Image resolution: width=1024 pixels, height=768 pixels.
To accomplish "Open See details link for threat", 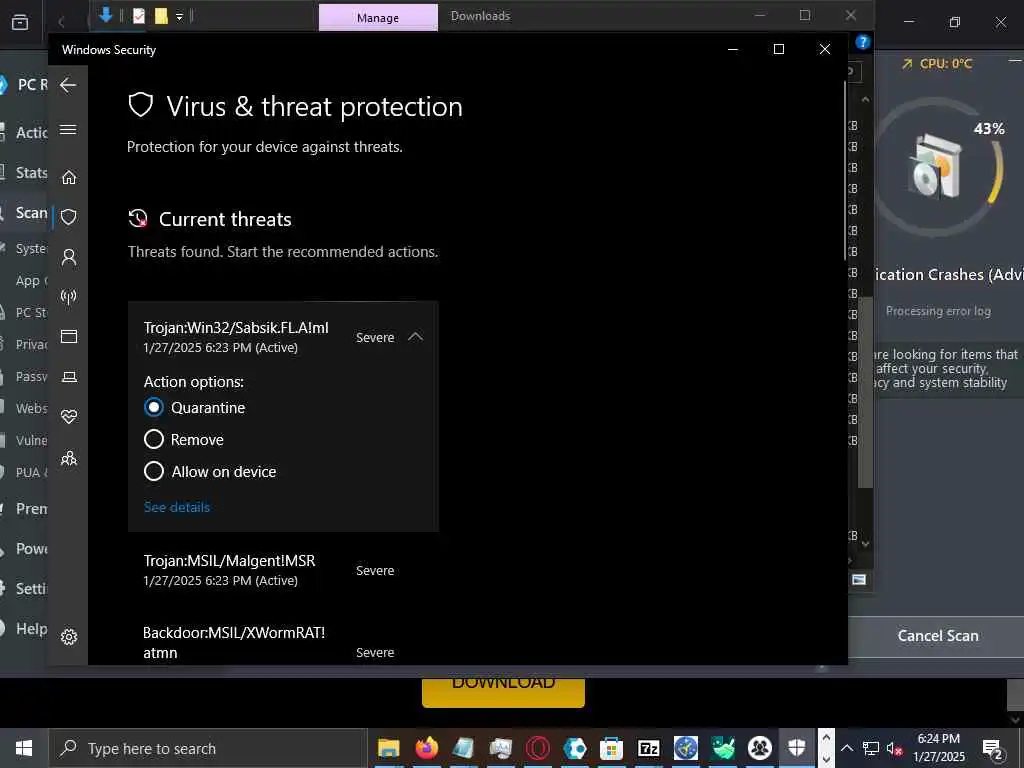I will point(177,507).
